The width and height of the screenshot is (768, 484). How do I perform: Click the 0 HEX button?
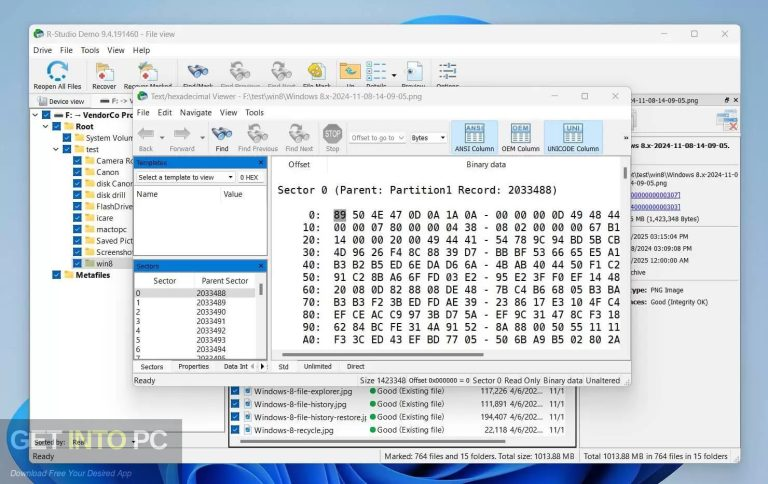(250, 177)
